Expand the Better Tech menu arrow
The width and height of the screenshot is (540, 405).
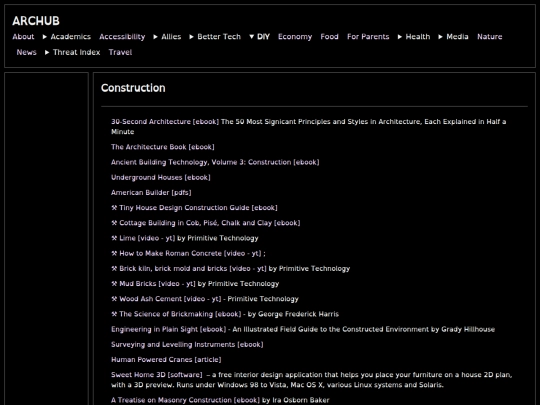click(191, 37)
